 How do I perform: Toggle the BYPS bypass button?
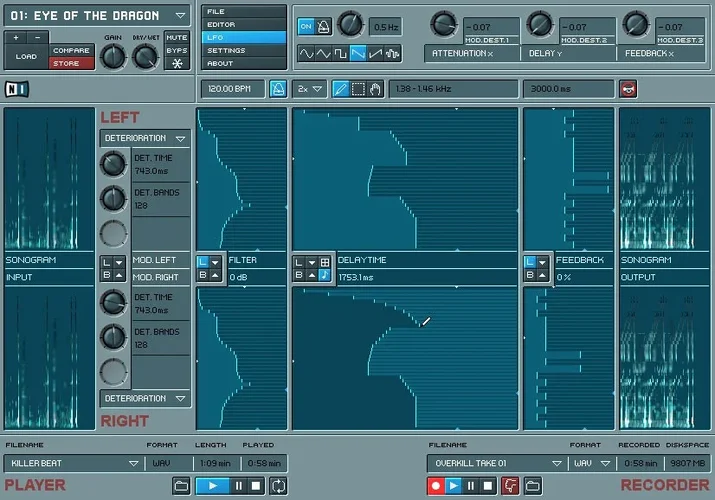(177, 50)
